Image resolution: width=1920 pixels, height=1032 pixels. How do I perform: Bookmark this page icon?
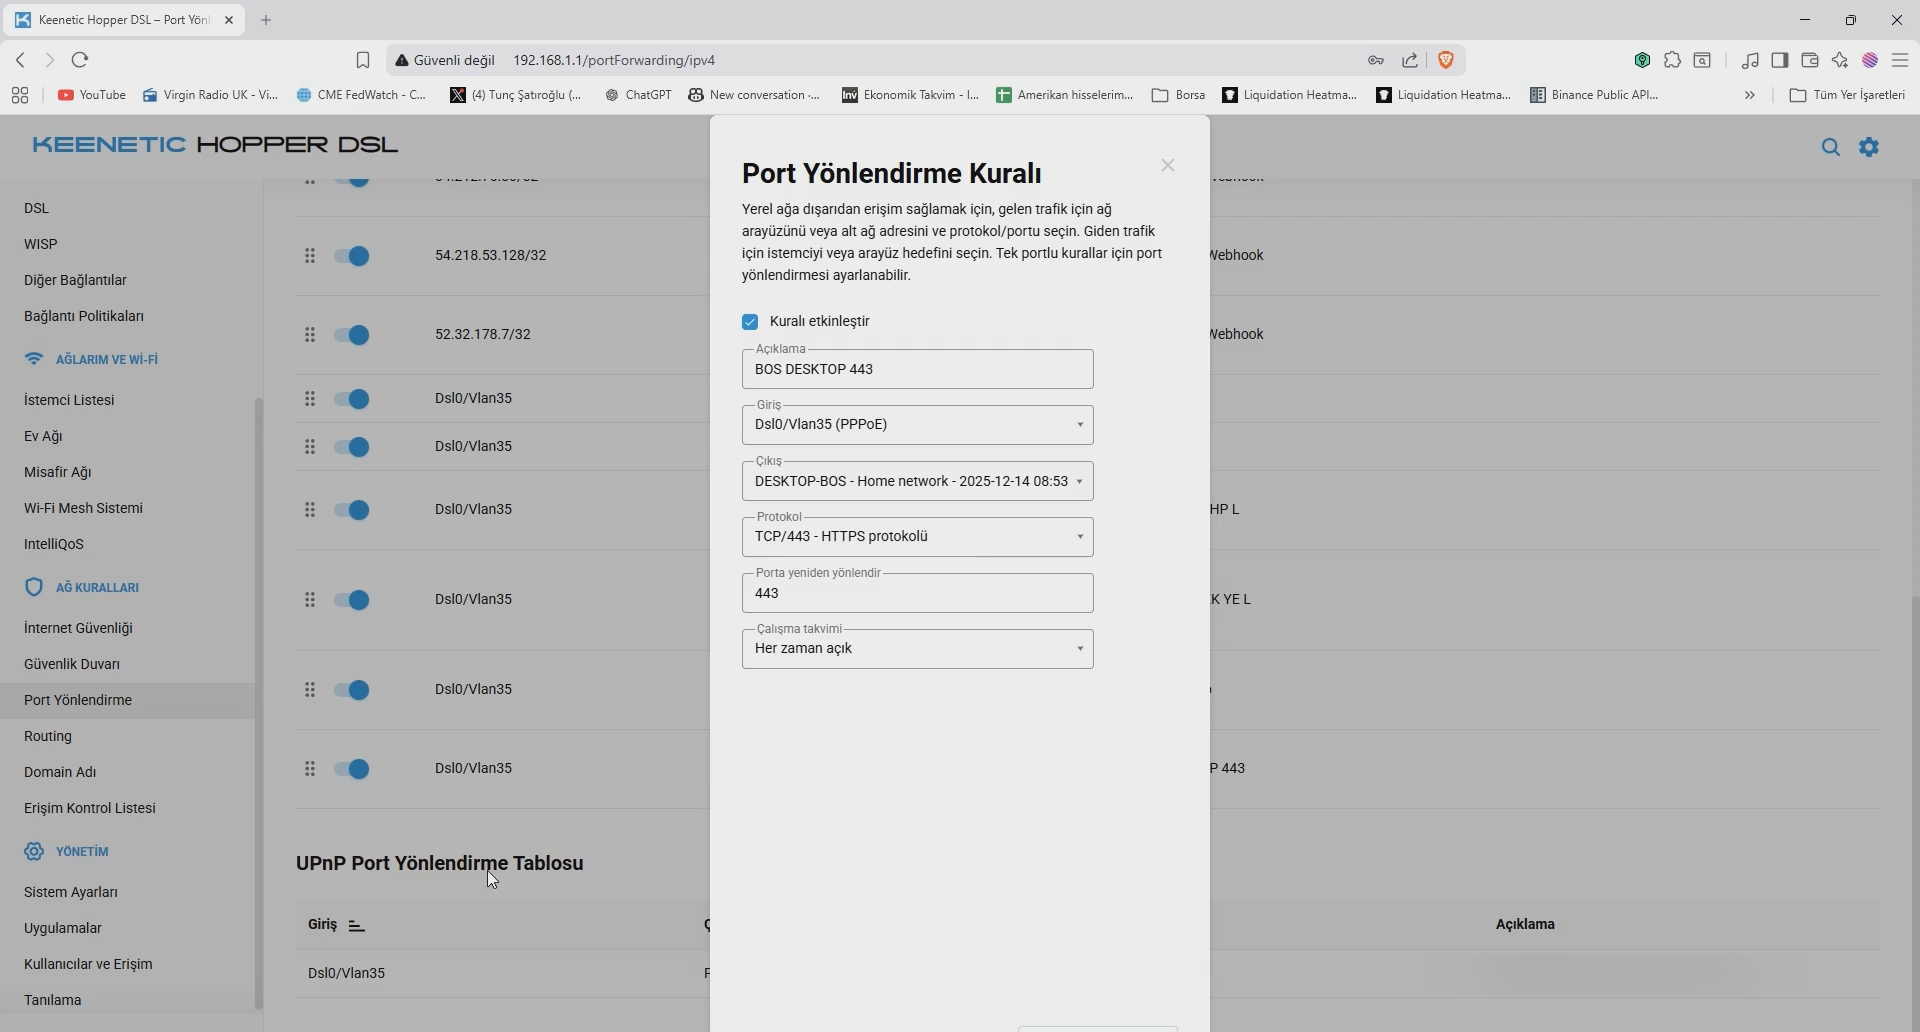point(363,60)
